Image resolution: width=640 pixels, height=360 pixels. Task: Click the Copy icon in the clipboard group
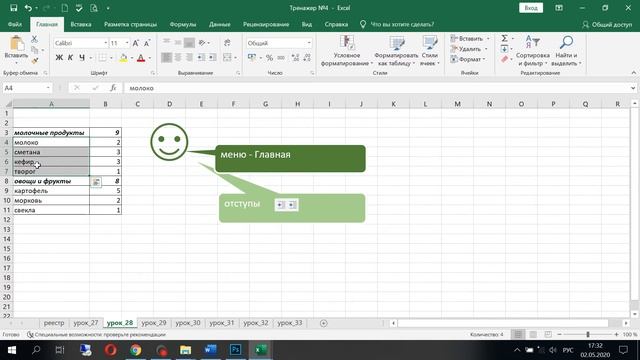click(34, 50)
